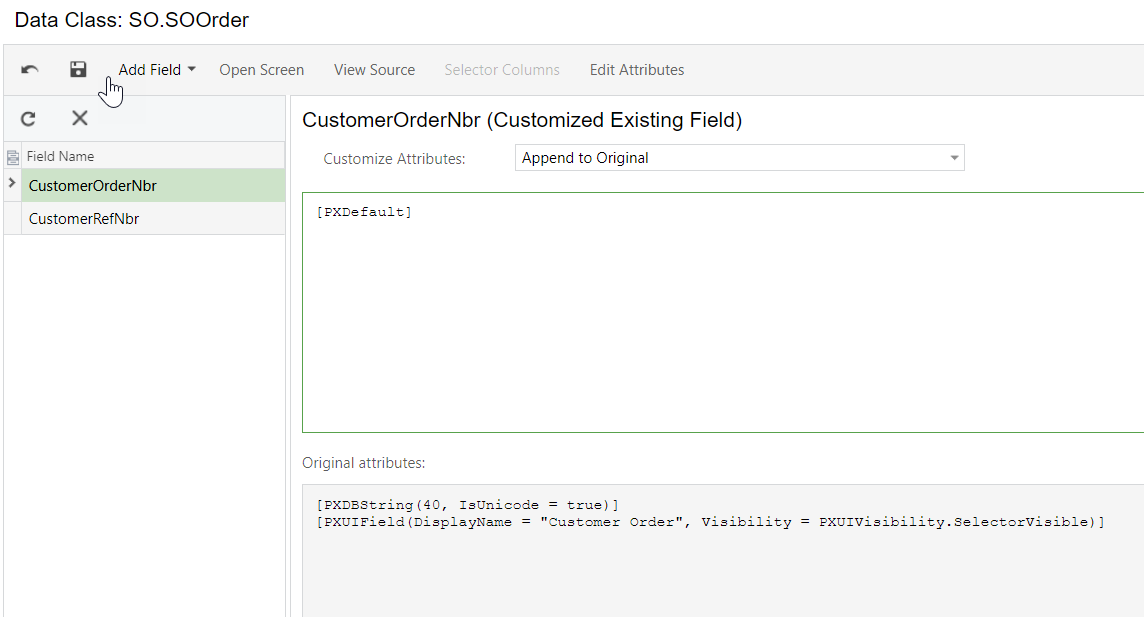
Task: Click View Source in the toolbar
Action: [x=374, y=70]
